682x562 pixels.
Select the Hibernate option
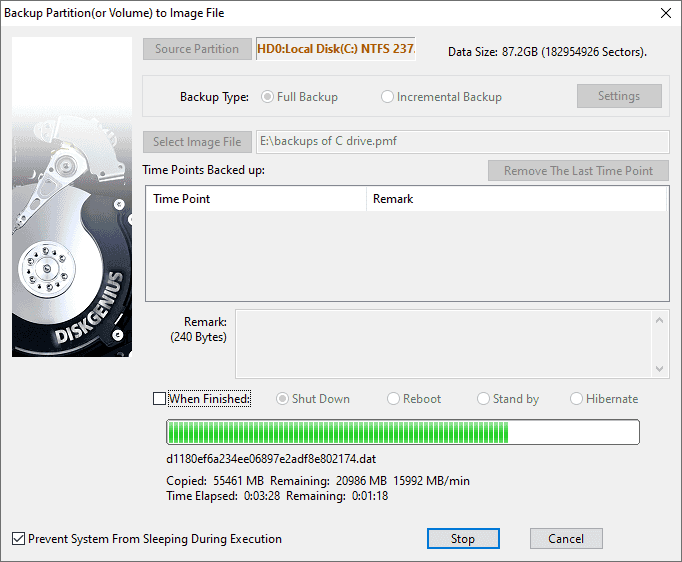[577, 399]
